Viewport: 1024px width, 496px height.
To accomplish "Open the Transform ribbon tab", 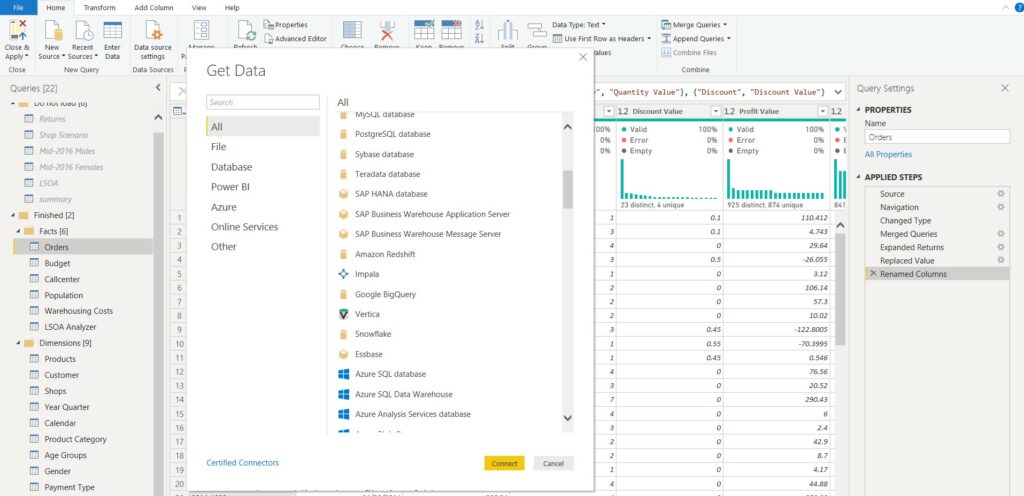I will coord(99,8).
